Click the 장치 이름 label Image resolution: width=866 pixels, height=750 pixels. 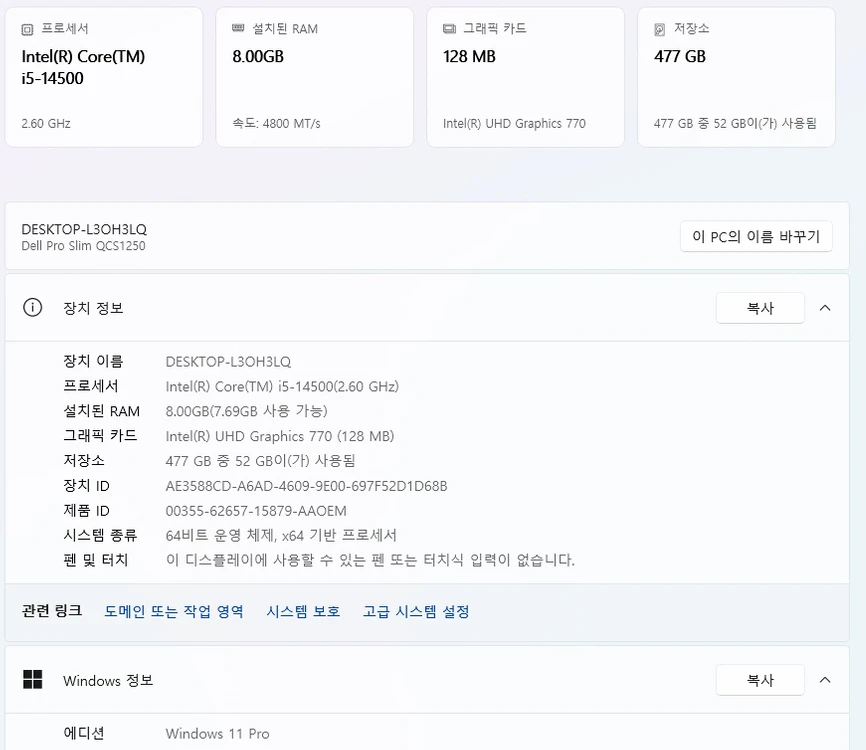93,361
